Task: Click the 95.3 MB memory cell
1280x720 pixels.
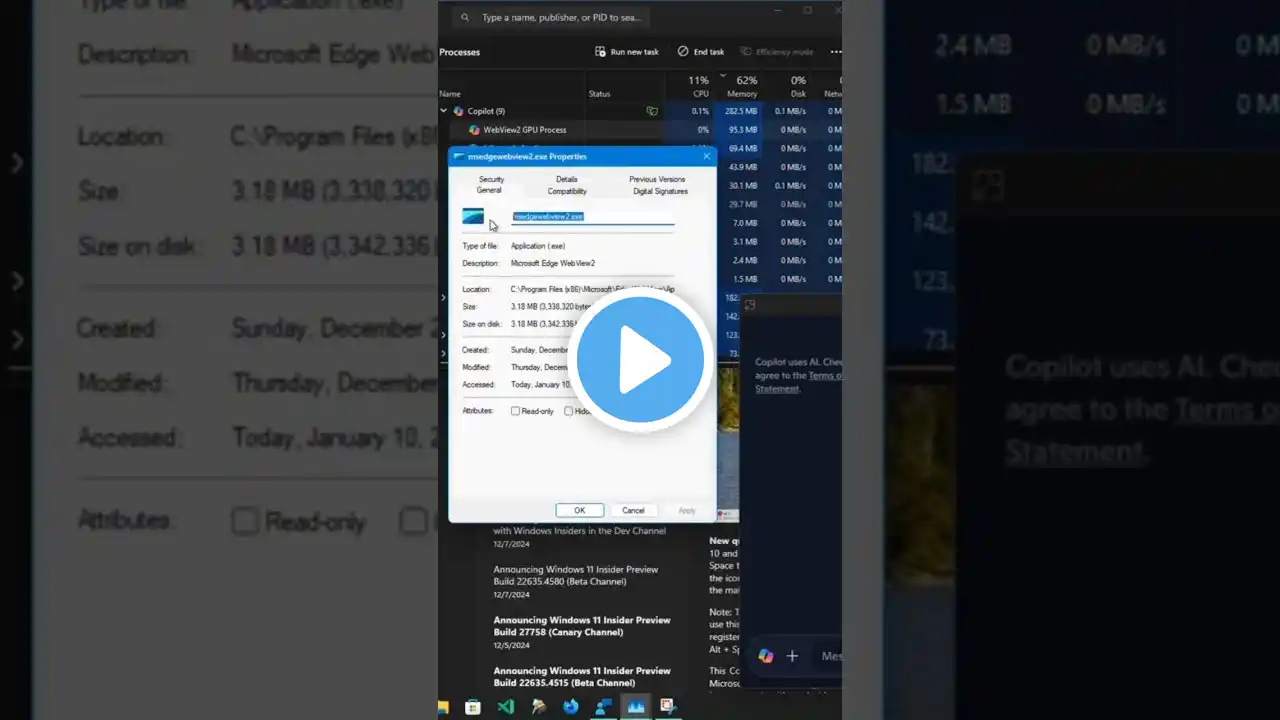Action: 743,130
